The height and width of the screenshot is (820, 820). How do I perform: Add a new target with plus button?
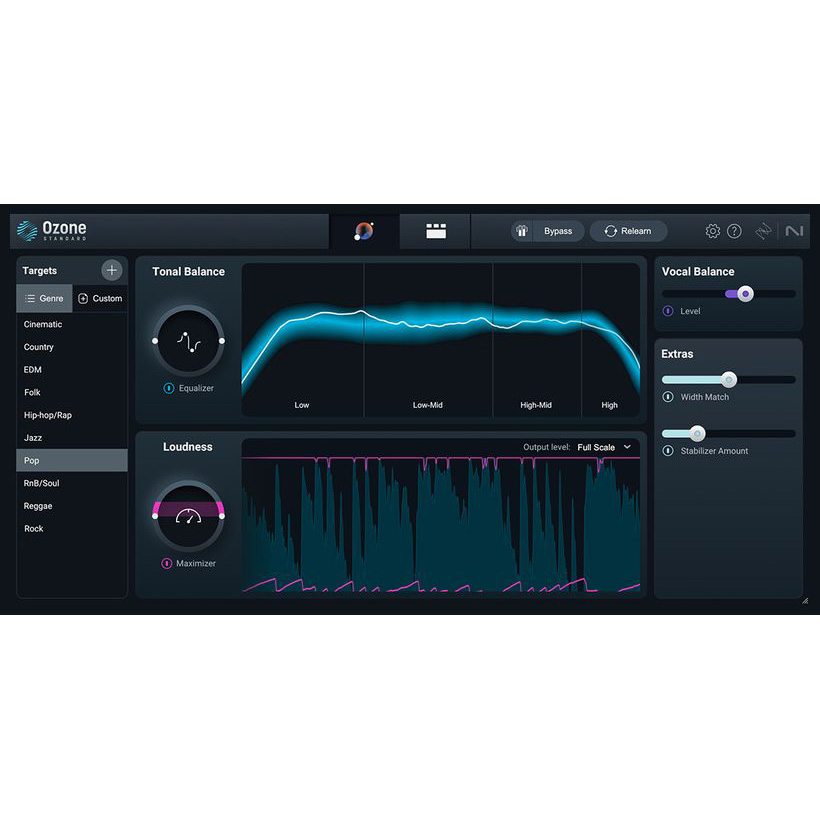point(111,270)
